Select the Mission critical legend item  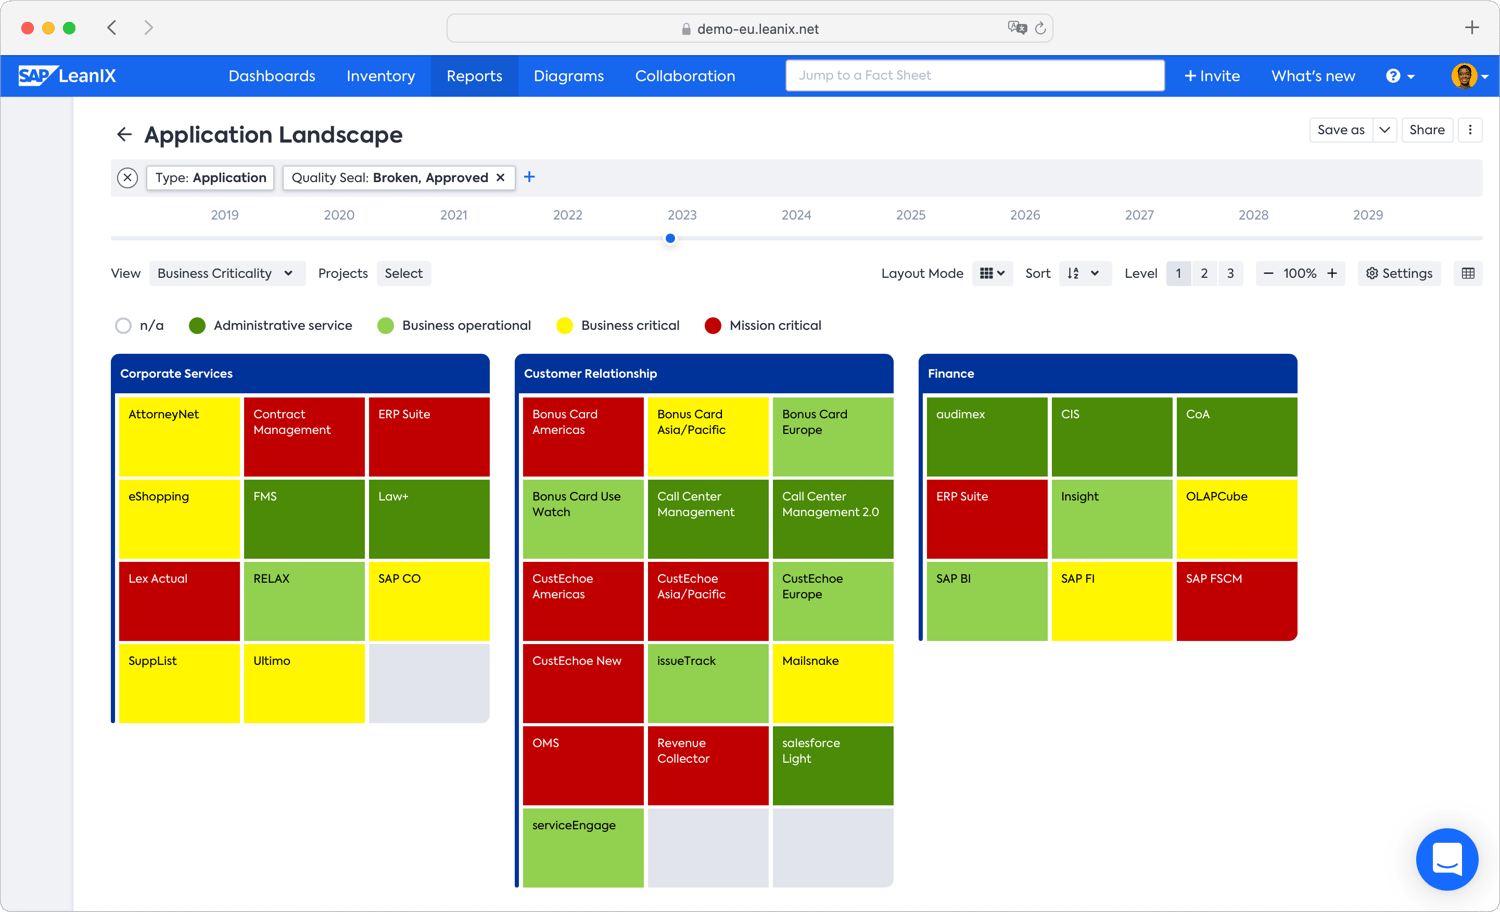click(x=763, y=325)
